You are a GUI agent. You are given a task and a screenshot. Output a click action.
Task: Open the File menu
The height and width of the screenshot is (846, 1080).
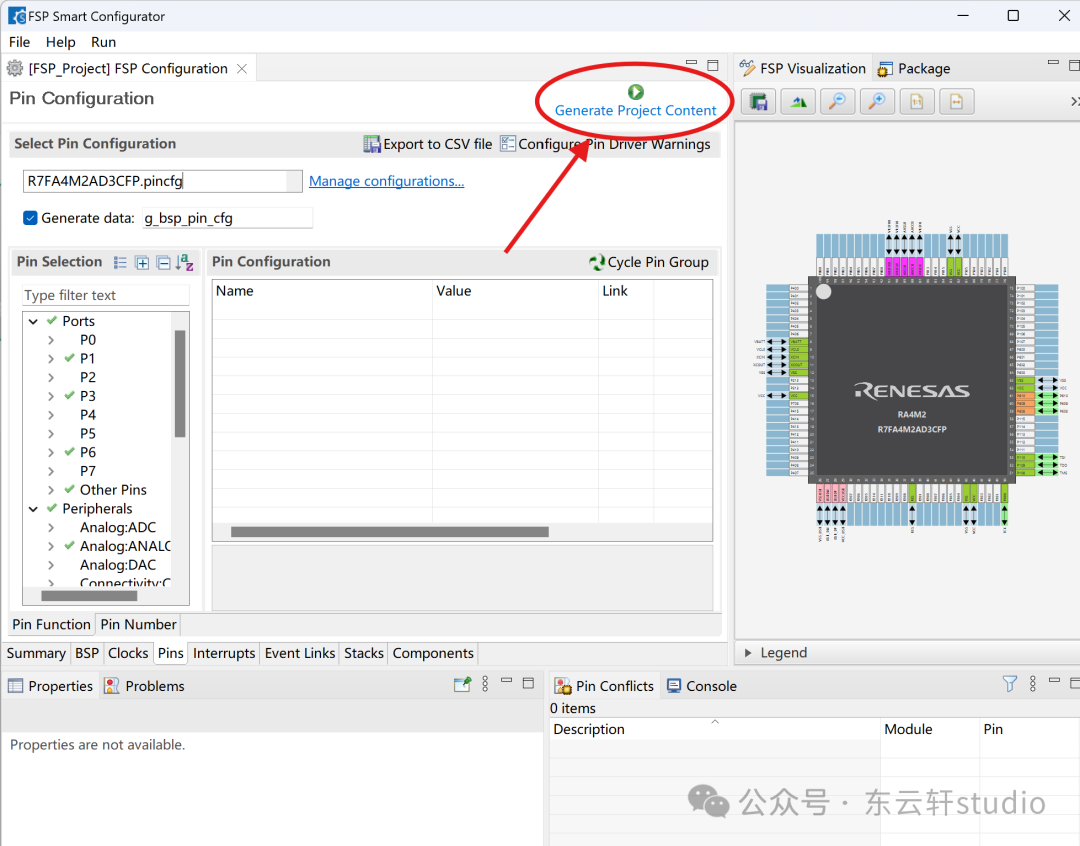19,42
